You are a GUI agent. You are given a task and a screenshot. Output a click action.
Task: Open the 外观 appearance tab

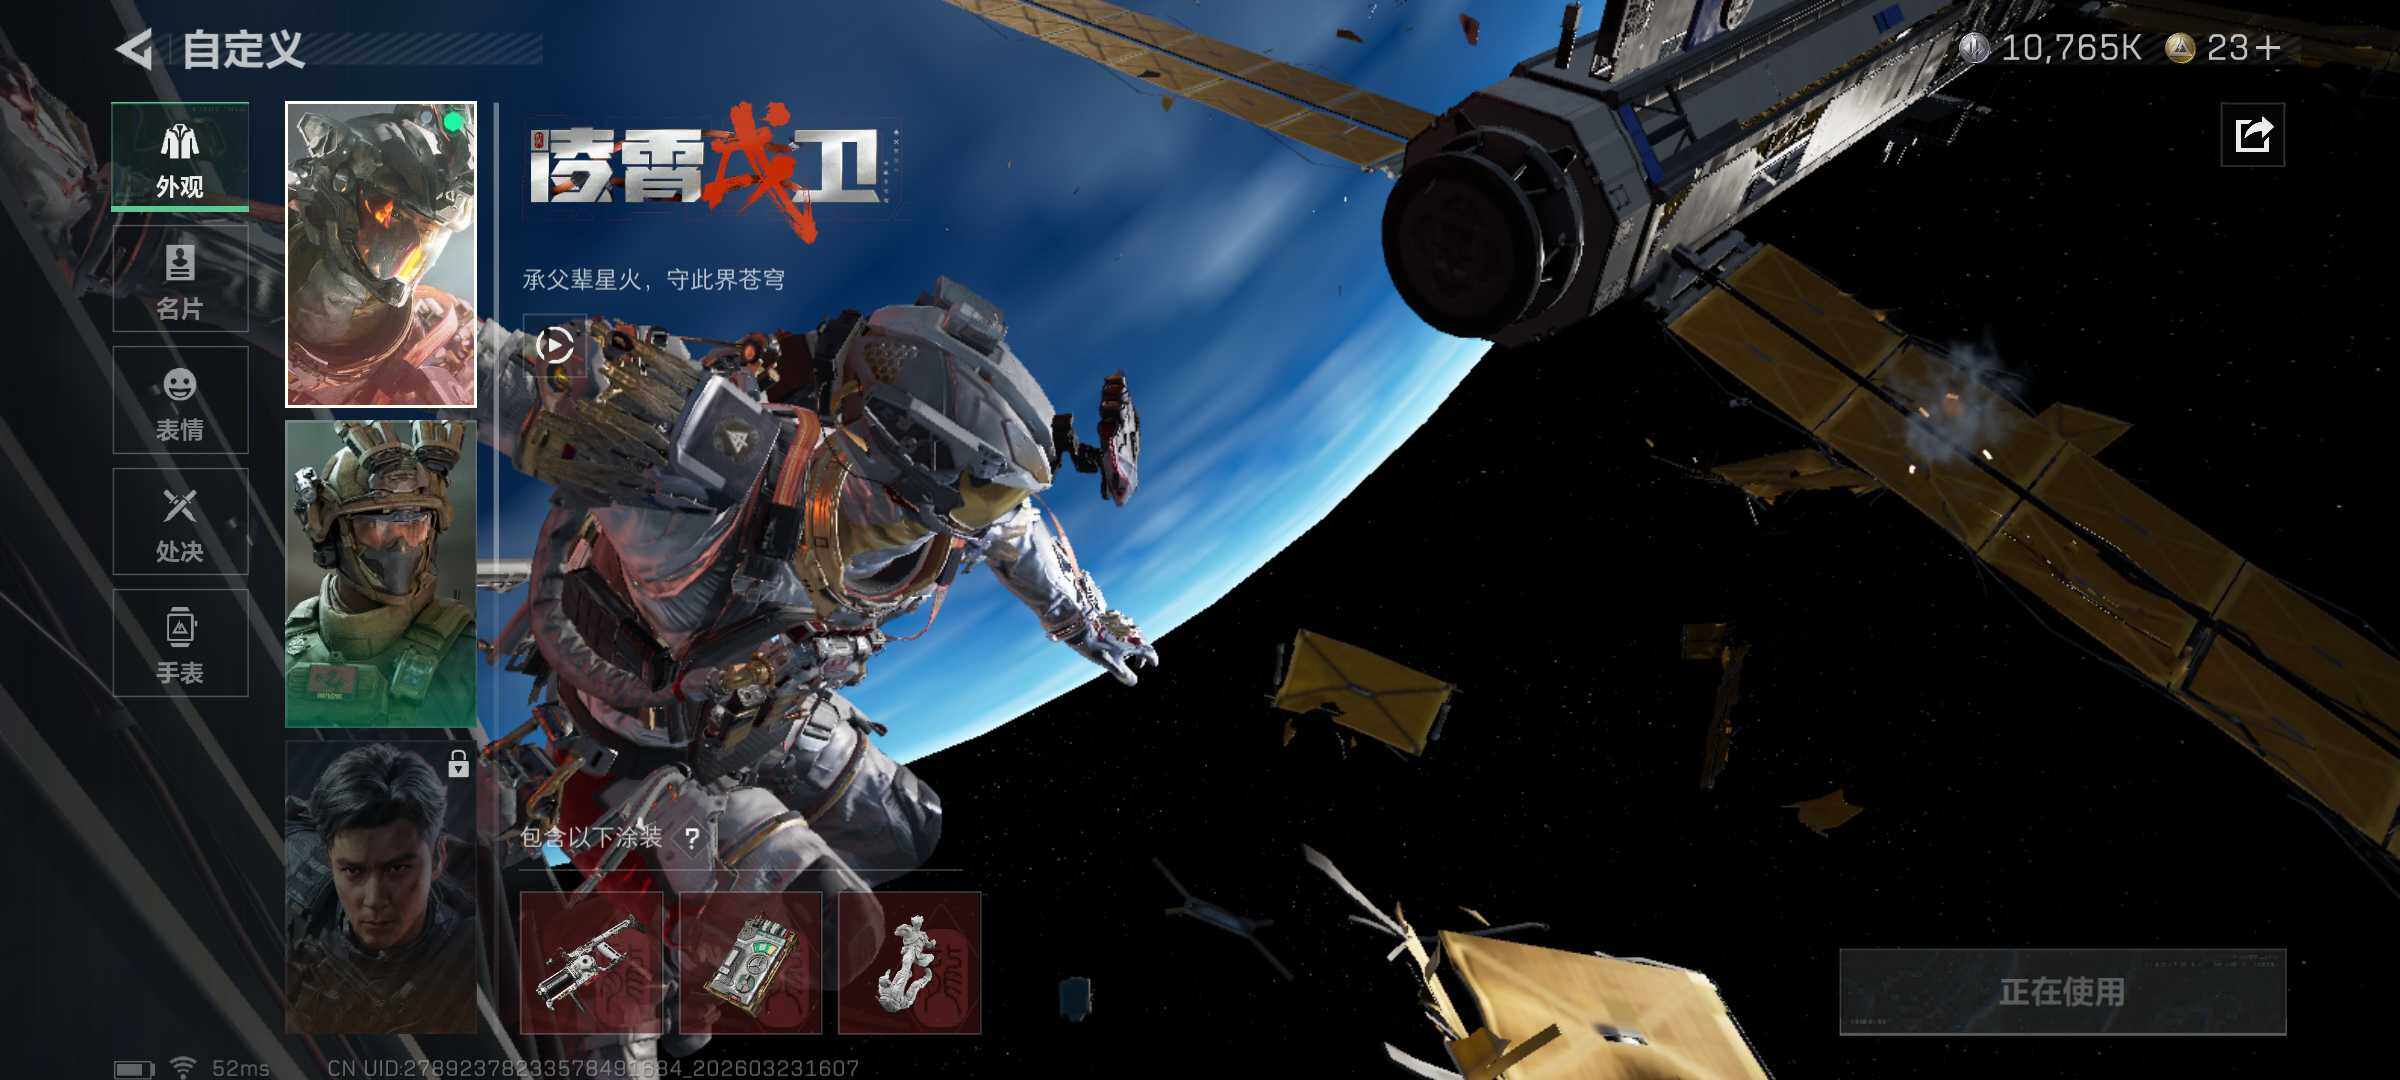click(x=180, y=157)
